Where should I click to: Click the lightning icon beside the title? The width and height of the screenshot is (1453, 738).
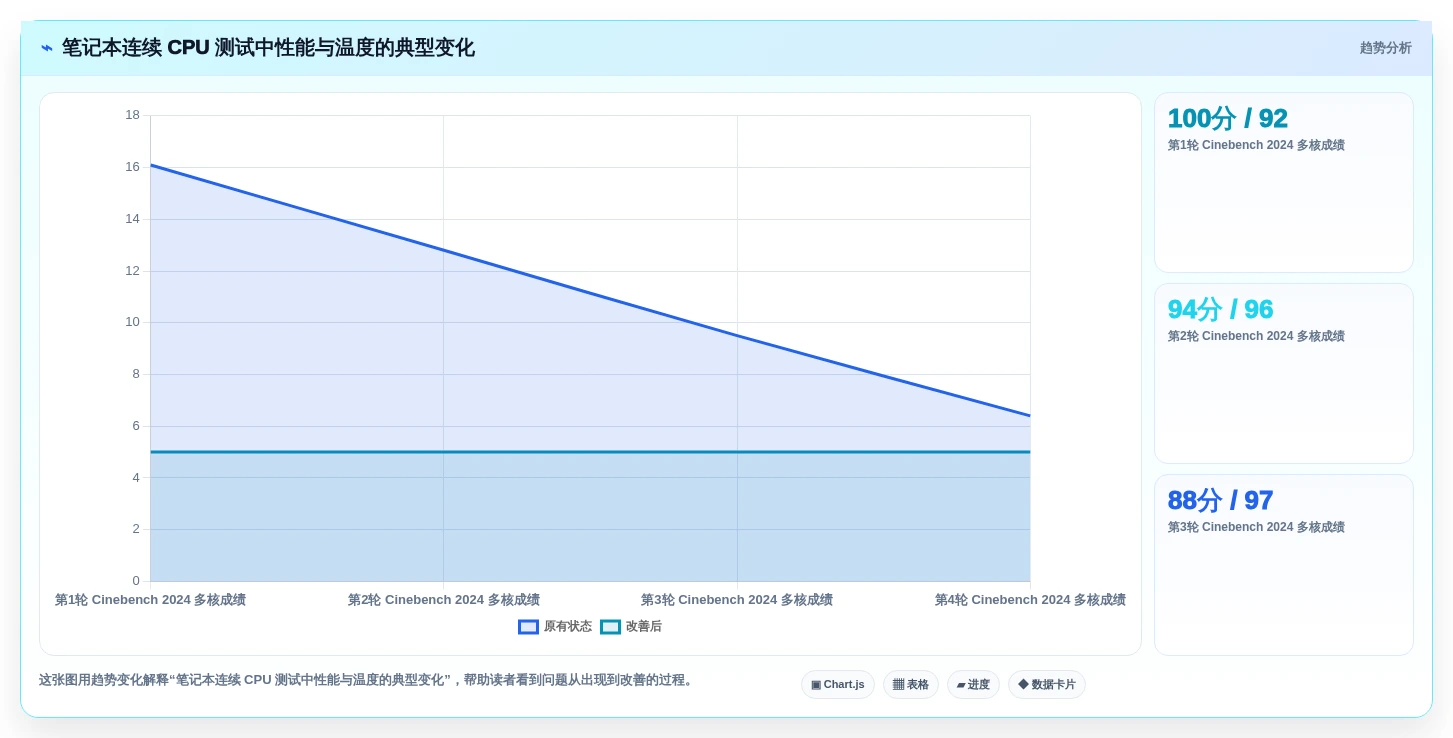tap(47, 48)
